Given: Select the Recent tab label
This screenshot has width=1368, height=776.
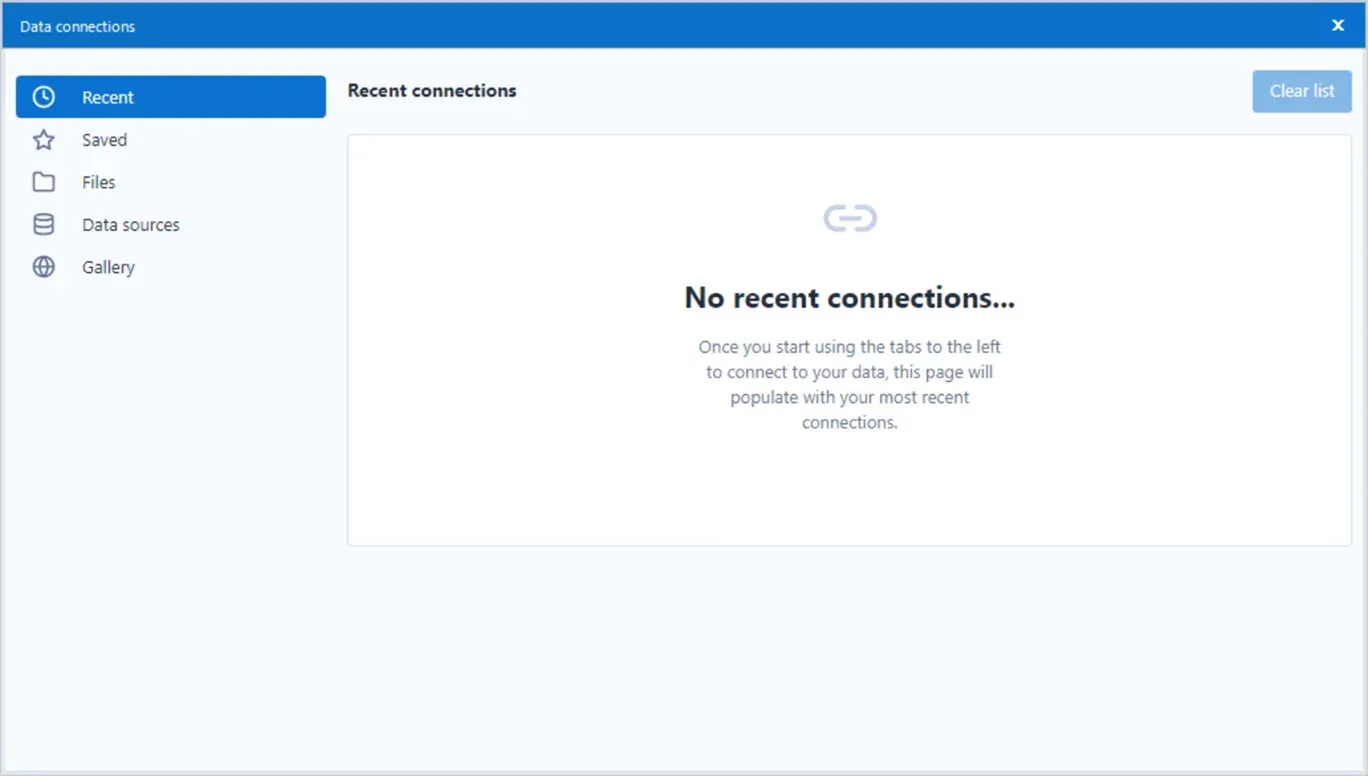Looking at the screenshot, I should coord(108,97).
